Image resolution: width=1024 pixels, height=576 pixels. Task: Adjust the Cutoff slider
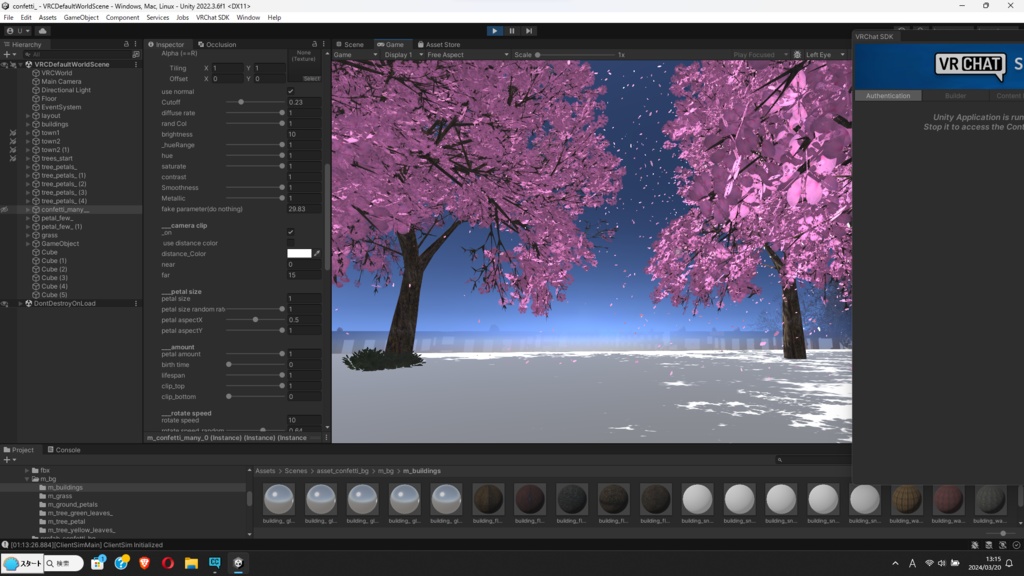255,103
